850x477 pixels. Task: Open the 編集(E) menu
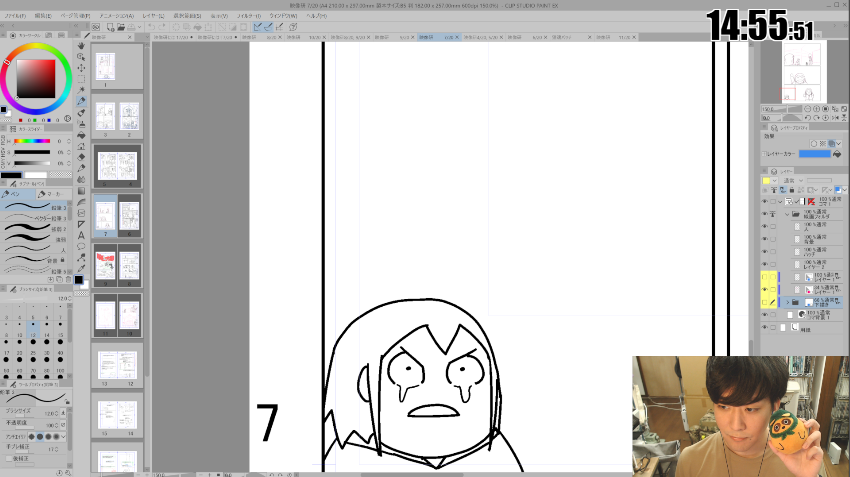pyautogui.click(x=43, y=16)
